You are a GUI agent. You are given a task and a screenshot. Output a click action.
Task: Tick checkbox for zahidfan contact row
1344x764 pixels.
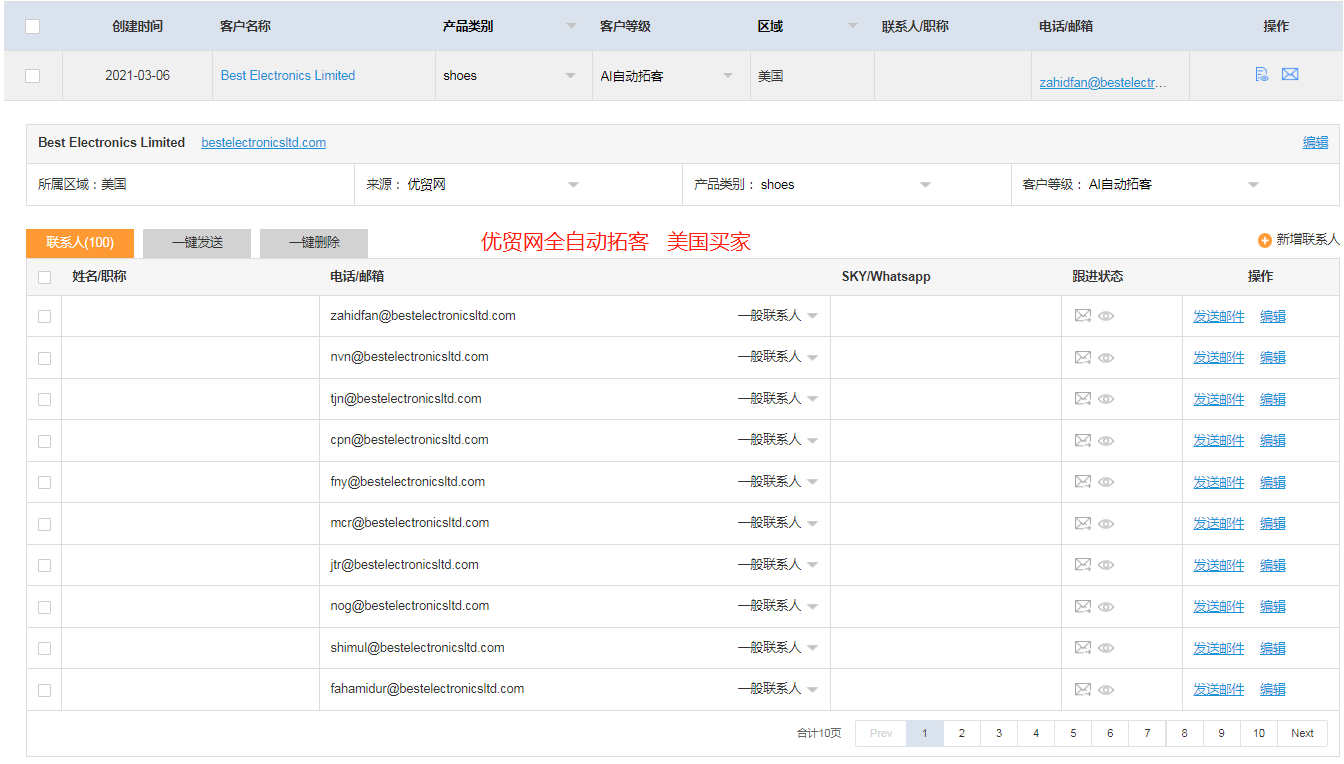click(x=44, y=316)
